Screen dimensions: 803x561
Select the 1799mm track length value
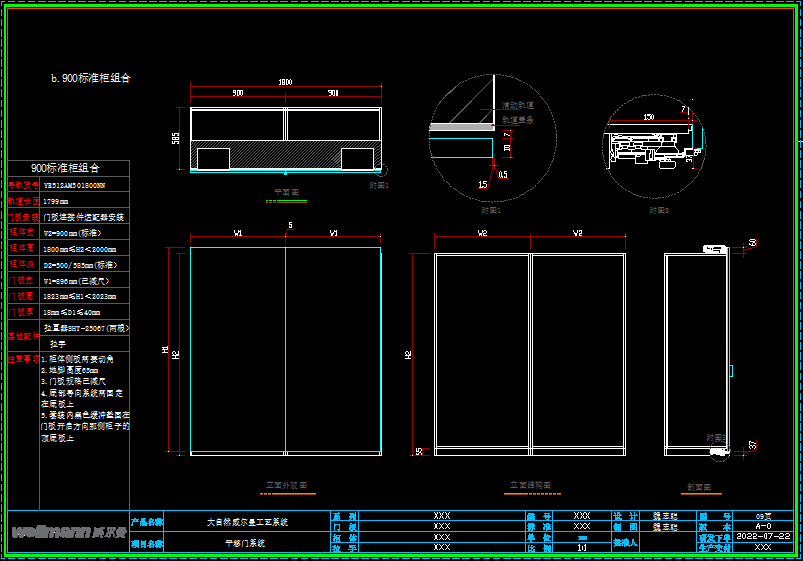point(57,201)
